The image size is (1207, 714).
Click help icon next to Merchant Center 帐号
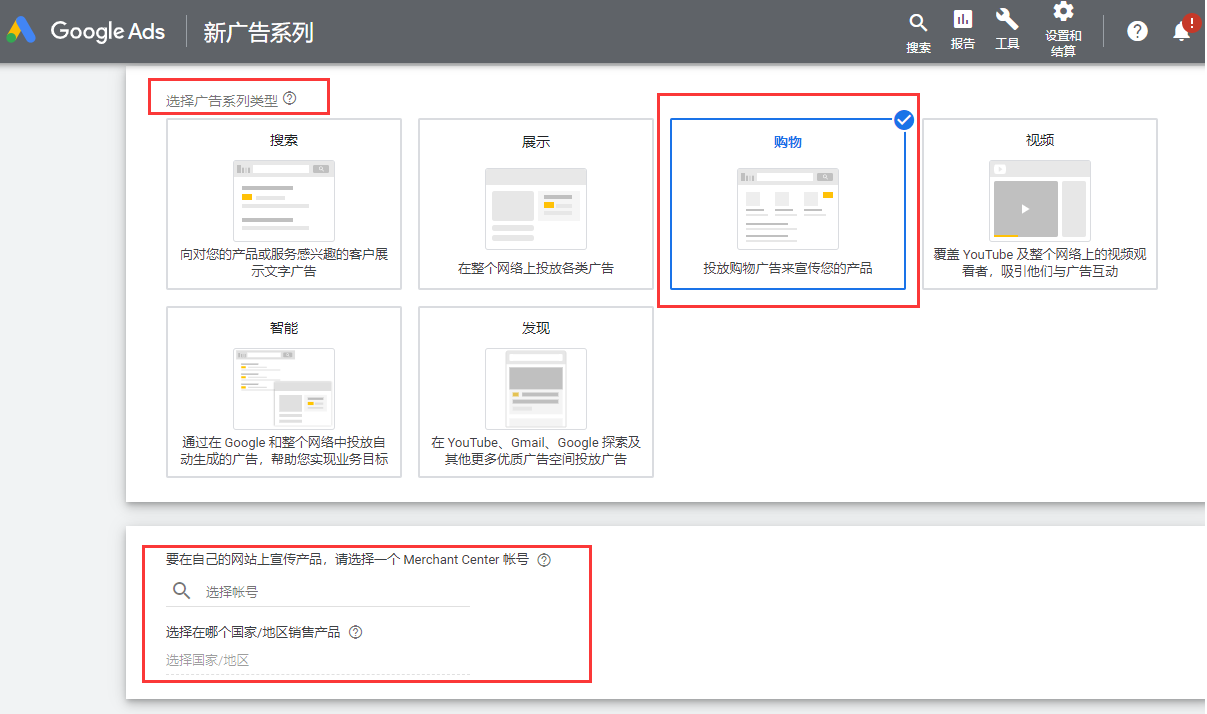pos(544,560)
